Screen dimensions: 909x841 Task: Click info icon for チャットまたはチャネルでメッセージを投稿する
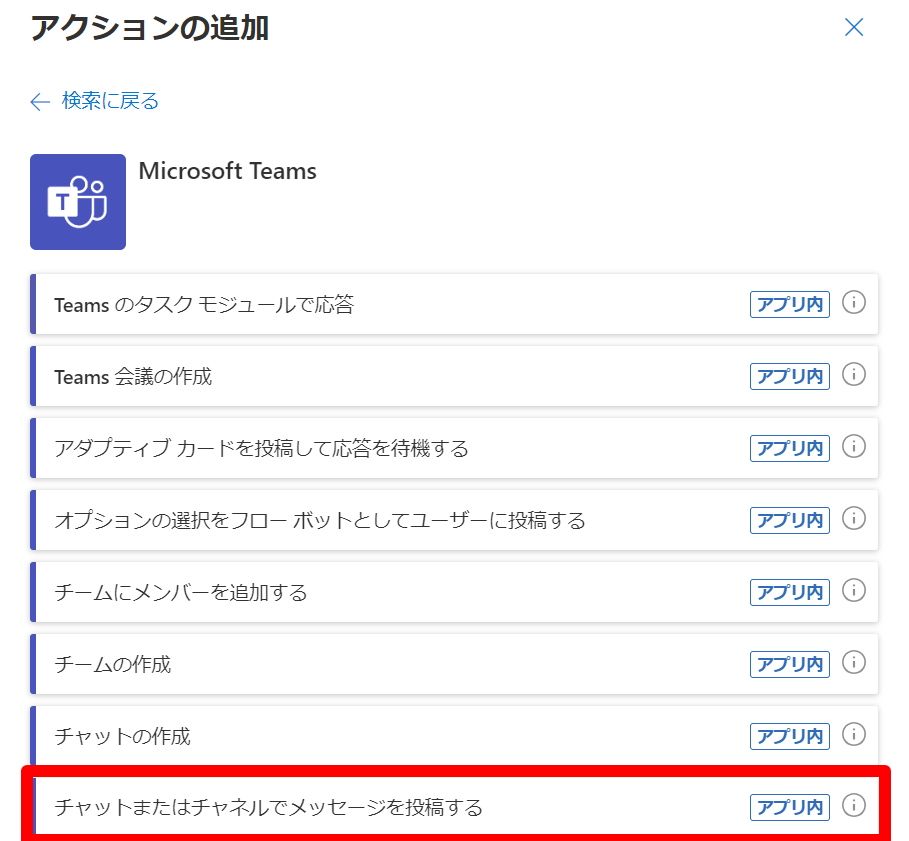(853, 805)
